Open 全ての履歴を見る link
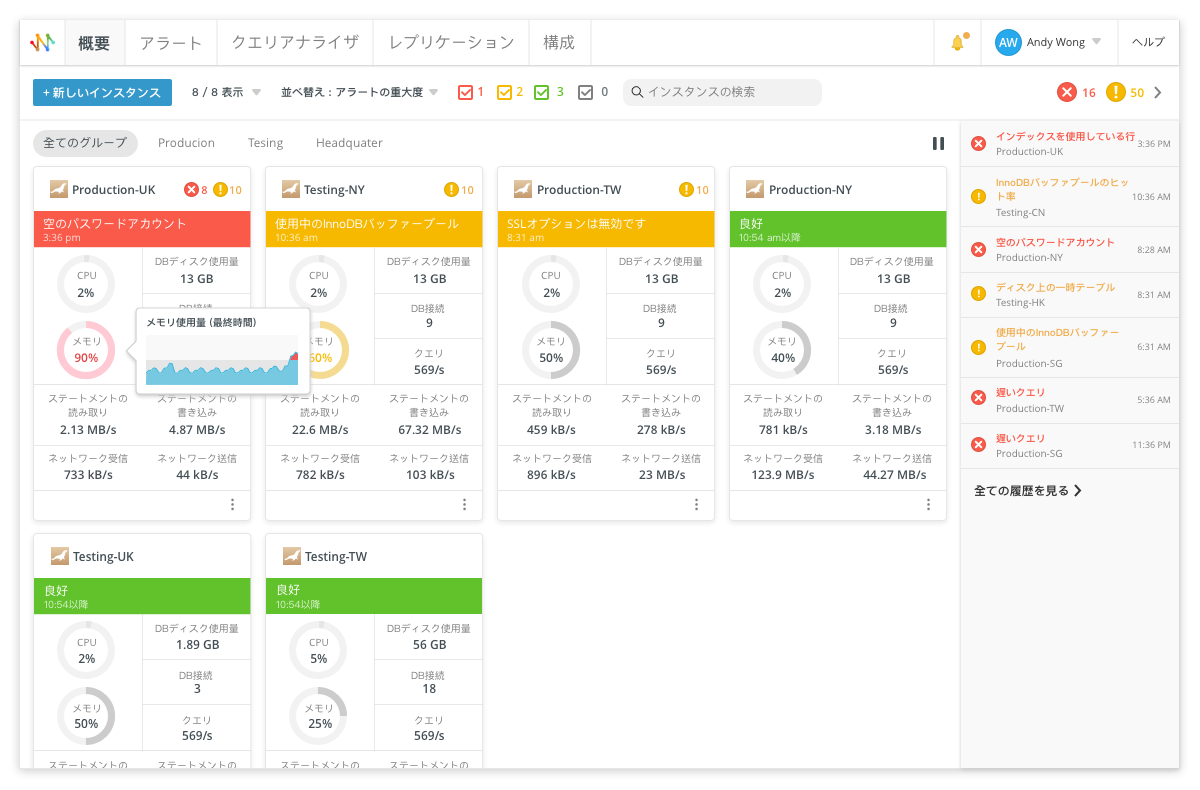Image resolution: width=1200 pixels, height=790 pixels. pos(1028,491)
